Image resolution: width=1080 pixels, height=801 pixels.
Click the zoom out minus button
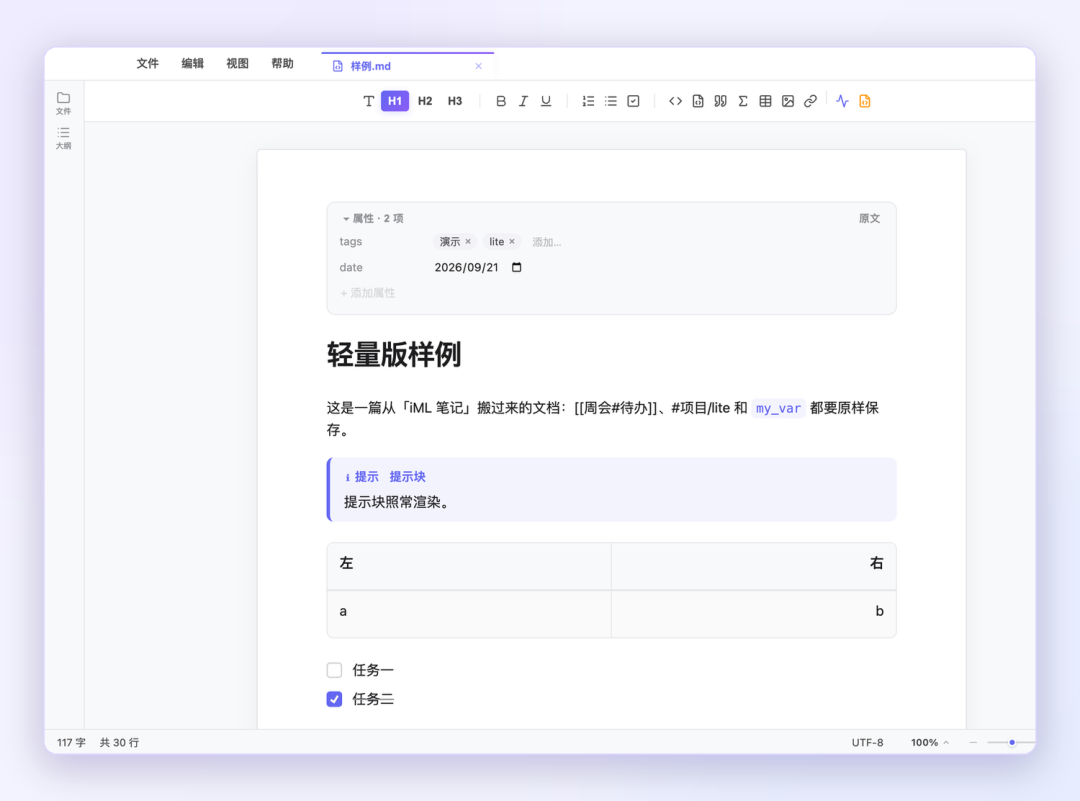click(x=973, y=742)
